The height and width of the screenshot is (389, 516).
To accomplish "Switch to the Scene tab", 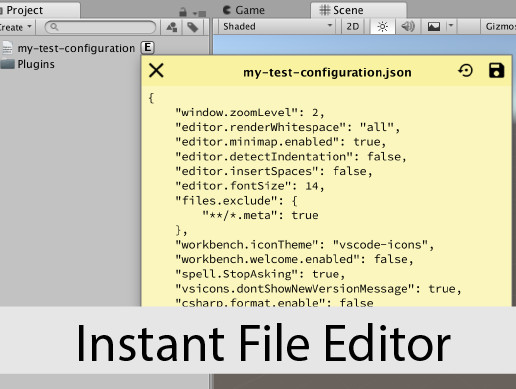I will tap(358, 10).
